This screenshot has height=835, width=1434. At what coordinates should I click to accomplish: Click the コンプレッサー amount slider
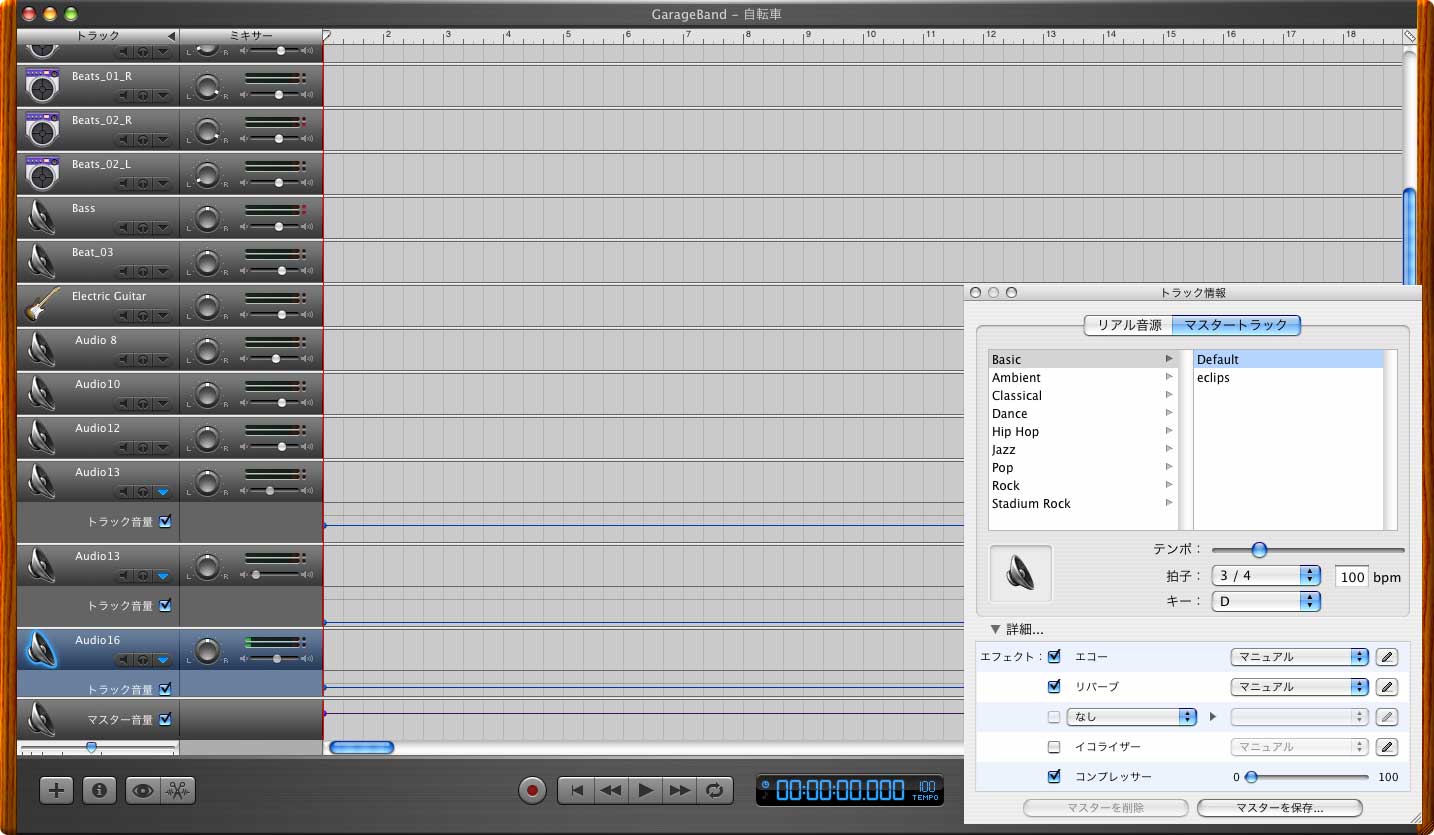(x=1307, y=777)
